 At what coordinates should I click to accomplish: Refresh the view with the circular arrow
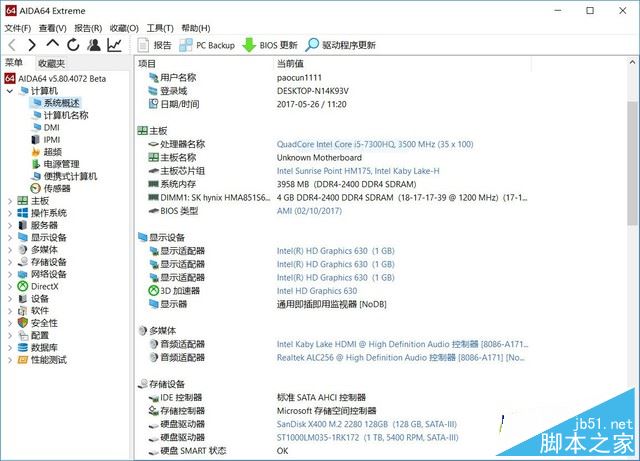click(x=73, y=45)
